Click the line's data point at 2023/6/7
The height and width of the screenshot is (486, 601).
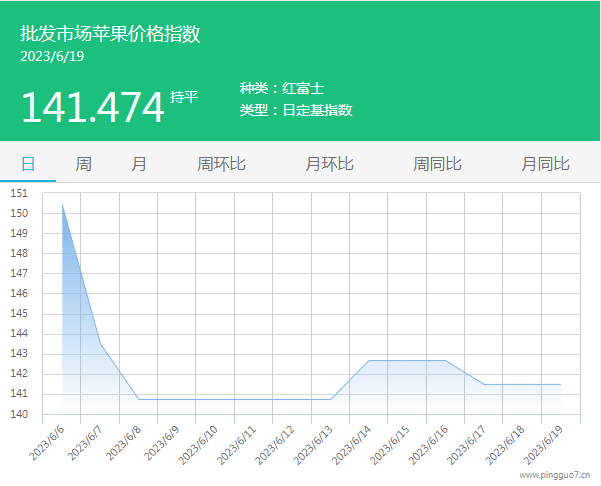(x=100, y=344)
